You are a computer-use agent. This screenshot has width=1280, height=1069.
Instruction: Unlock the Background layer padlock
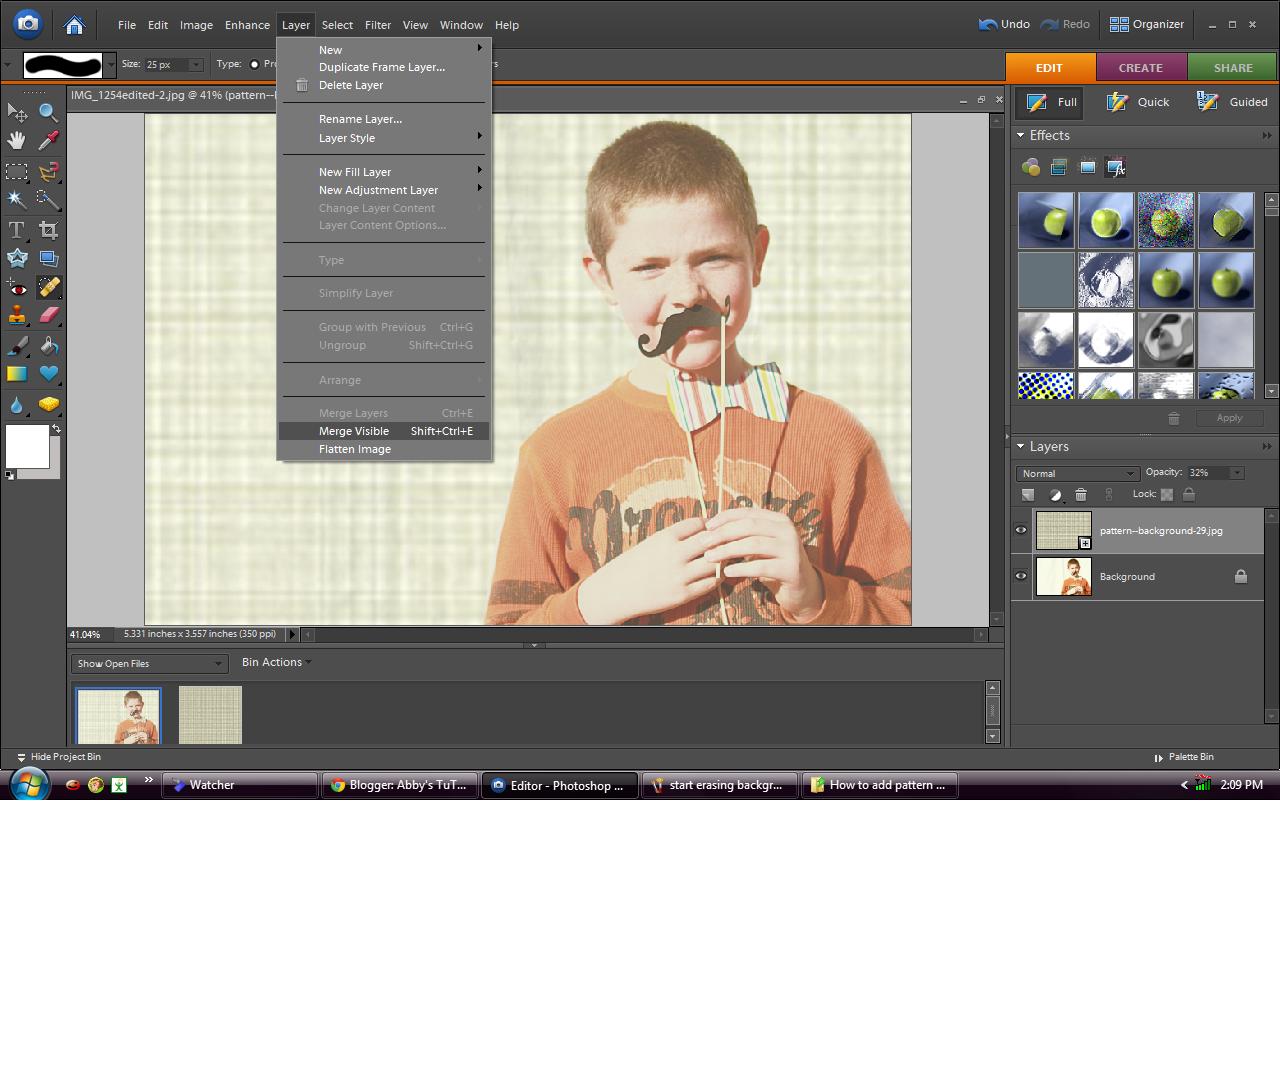[x=1241, y=576]
